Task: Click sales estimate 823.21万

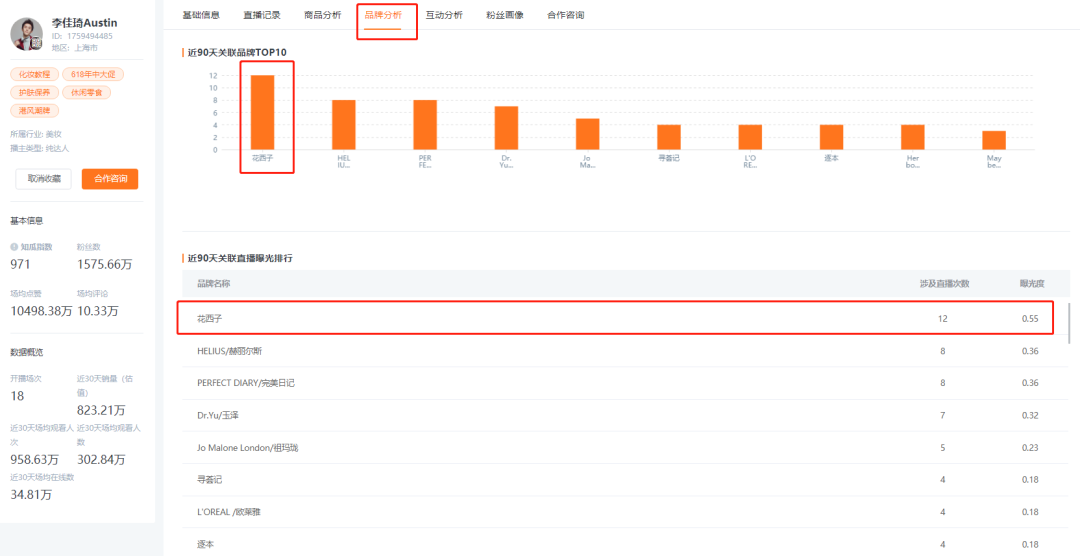Action: (101, 411)
